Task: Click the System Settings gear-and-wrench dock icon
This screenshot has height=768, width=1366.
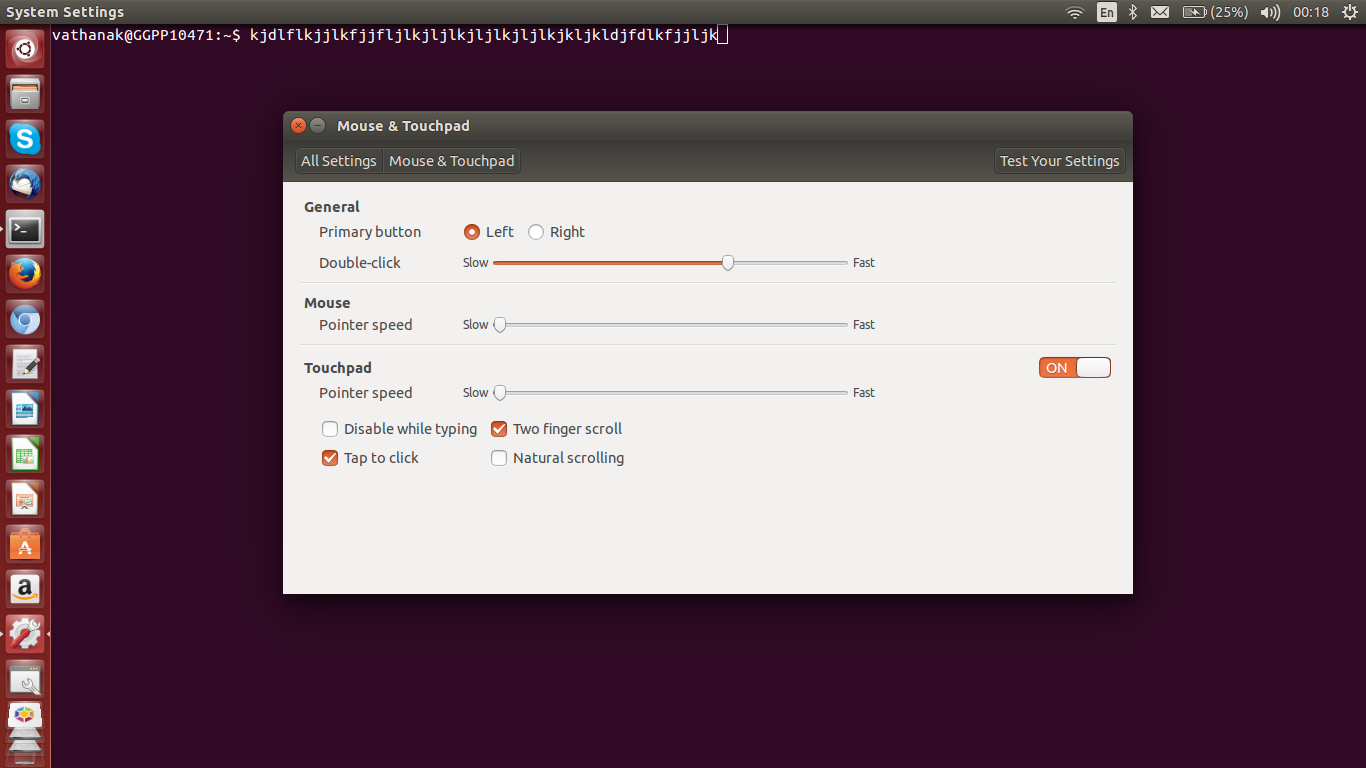Action: click(x=25, y=635)
